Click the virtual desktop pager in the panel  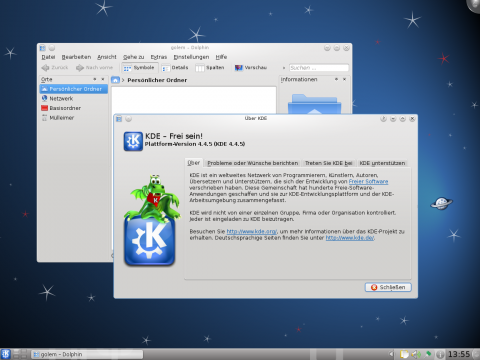(x=20, y=354)
